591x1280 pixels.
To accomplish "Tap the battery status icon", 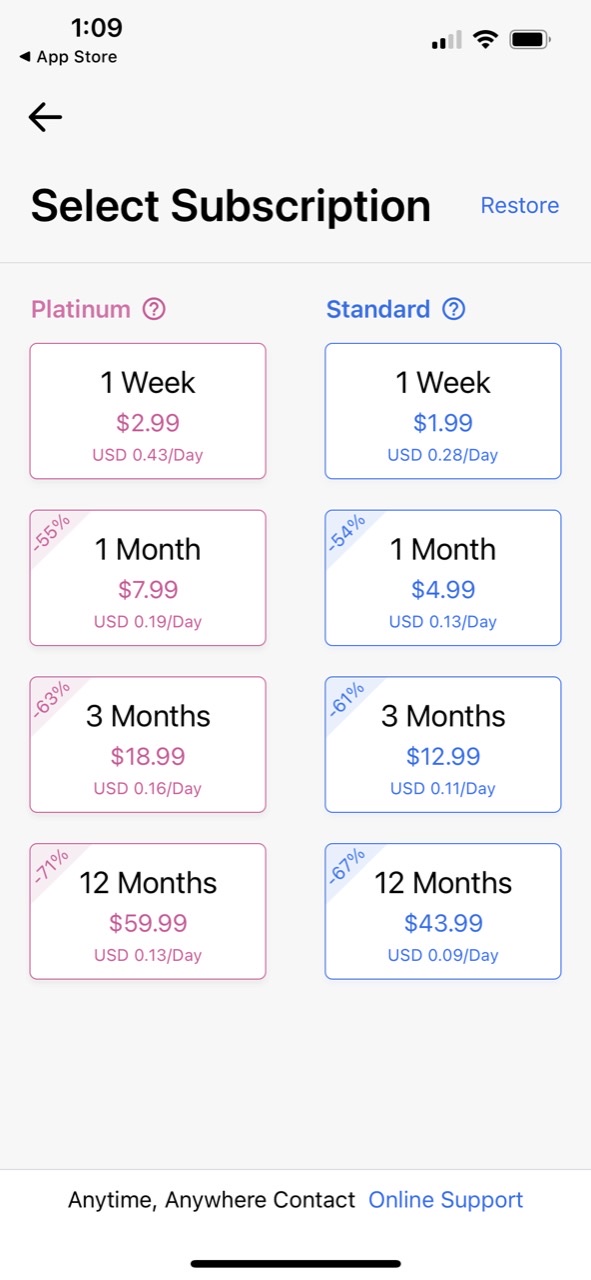I will [530, 39].
